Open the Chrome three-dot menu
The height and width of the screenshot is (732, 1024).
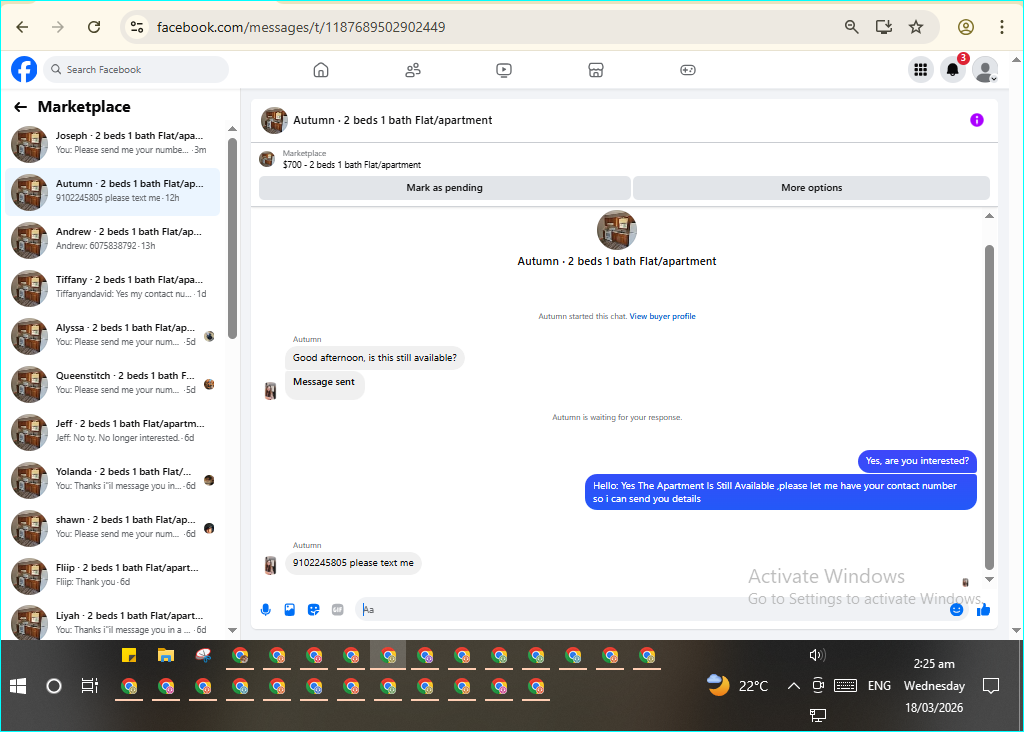tap(1001, 27)
